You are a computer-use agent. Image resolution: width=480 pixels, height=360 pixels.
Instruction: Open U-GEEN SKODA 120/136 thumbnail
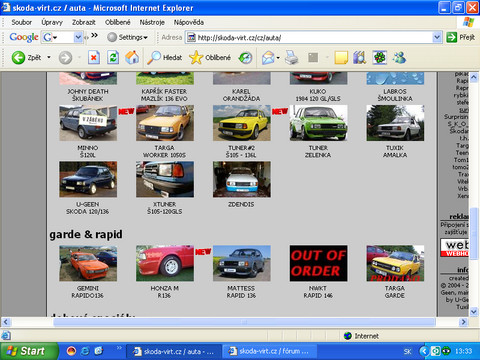pyautogui.click(x=88, y=179)
